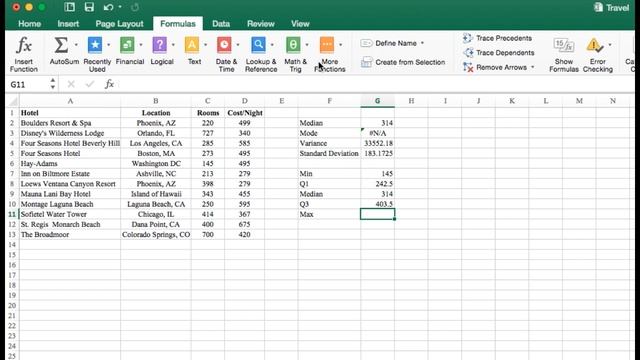Click the Define Name button label
Image resolution: width=640 pixels, height=360 pixels.
[x=396, y=43]
